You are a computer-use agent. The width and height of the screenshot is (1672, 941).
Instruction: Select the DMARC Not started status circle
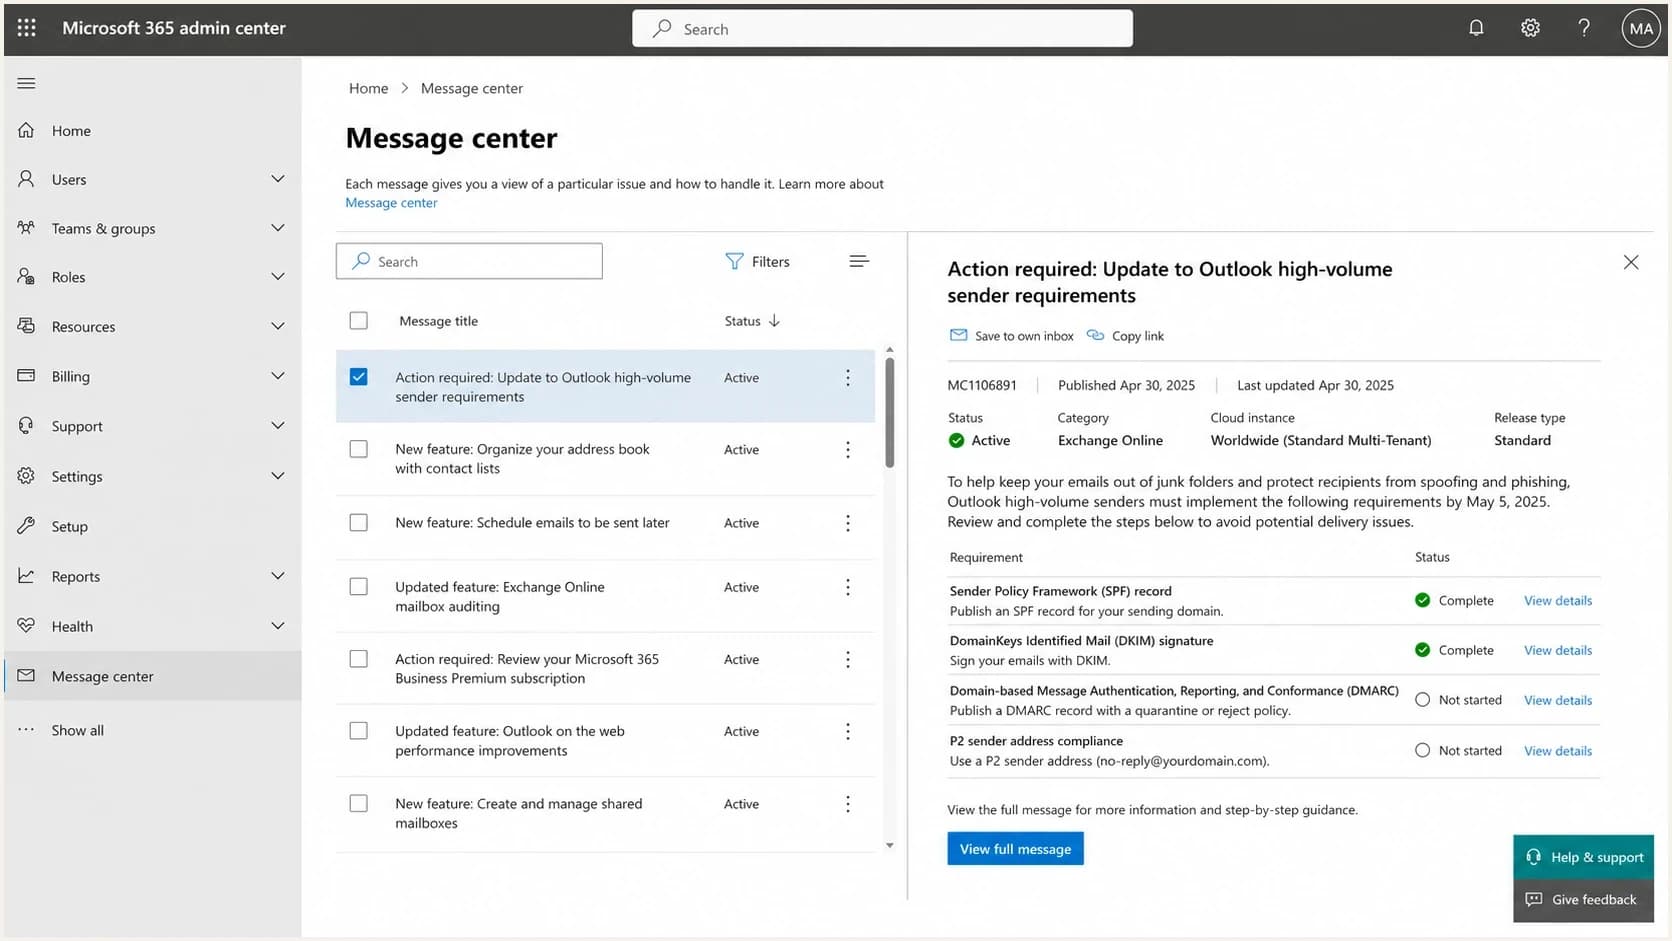pyautogui.click(x=1422, y=700)
